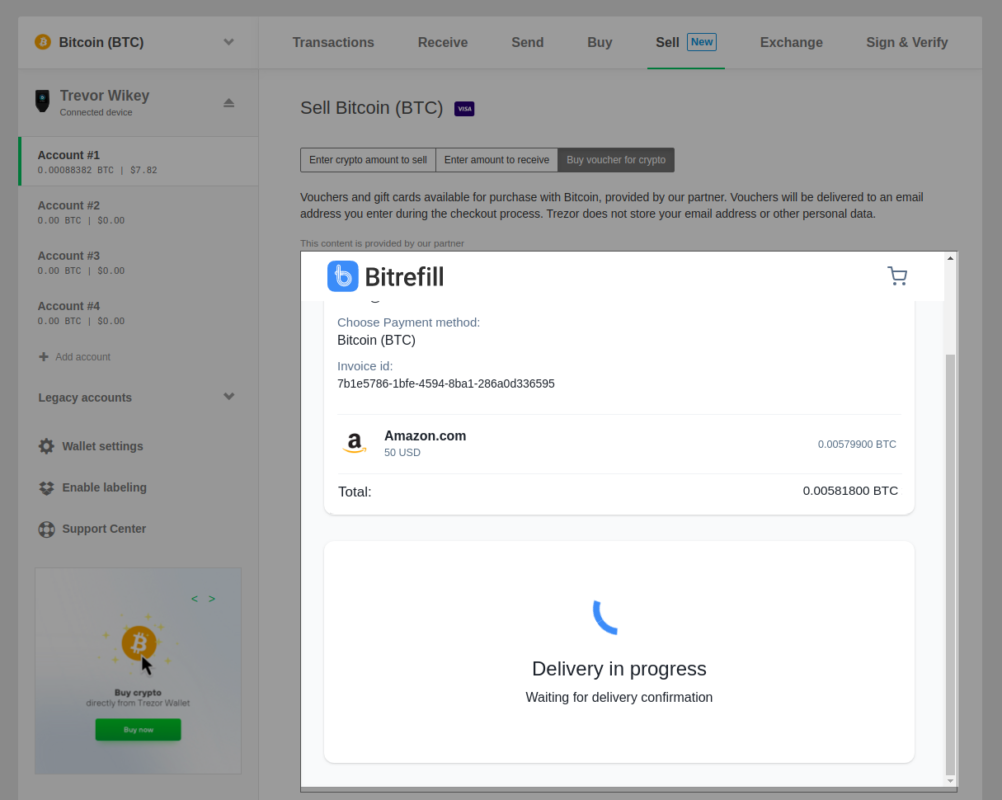Choose Enter amount to receive

[497, 160]
